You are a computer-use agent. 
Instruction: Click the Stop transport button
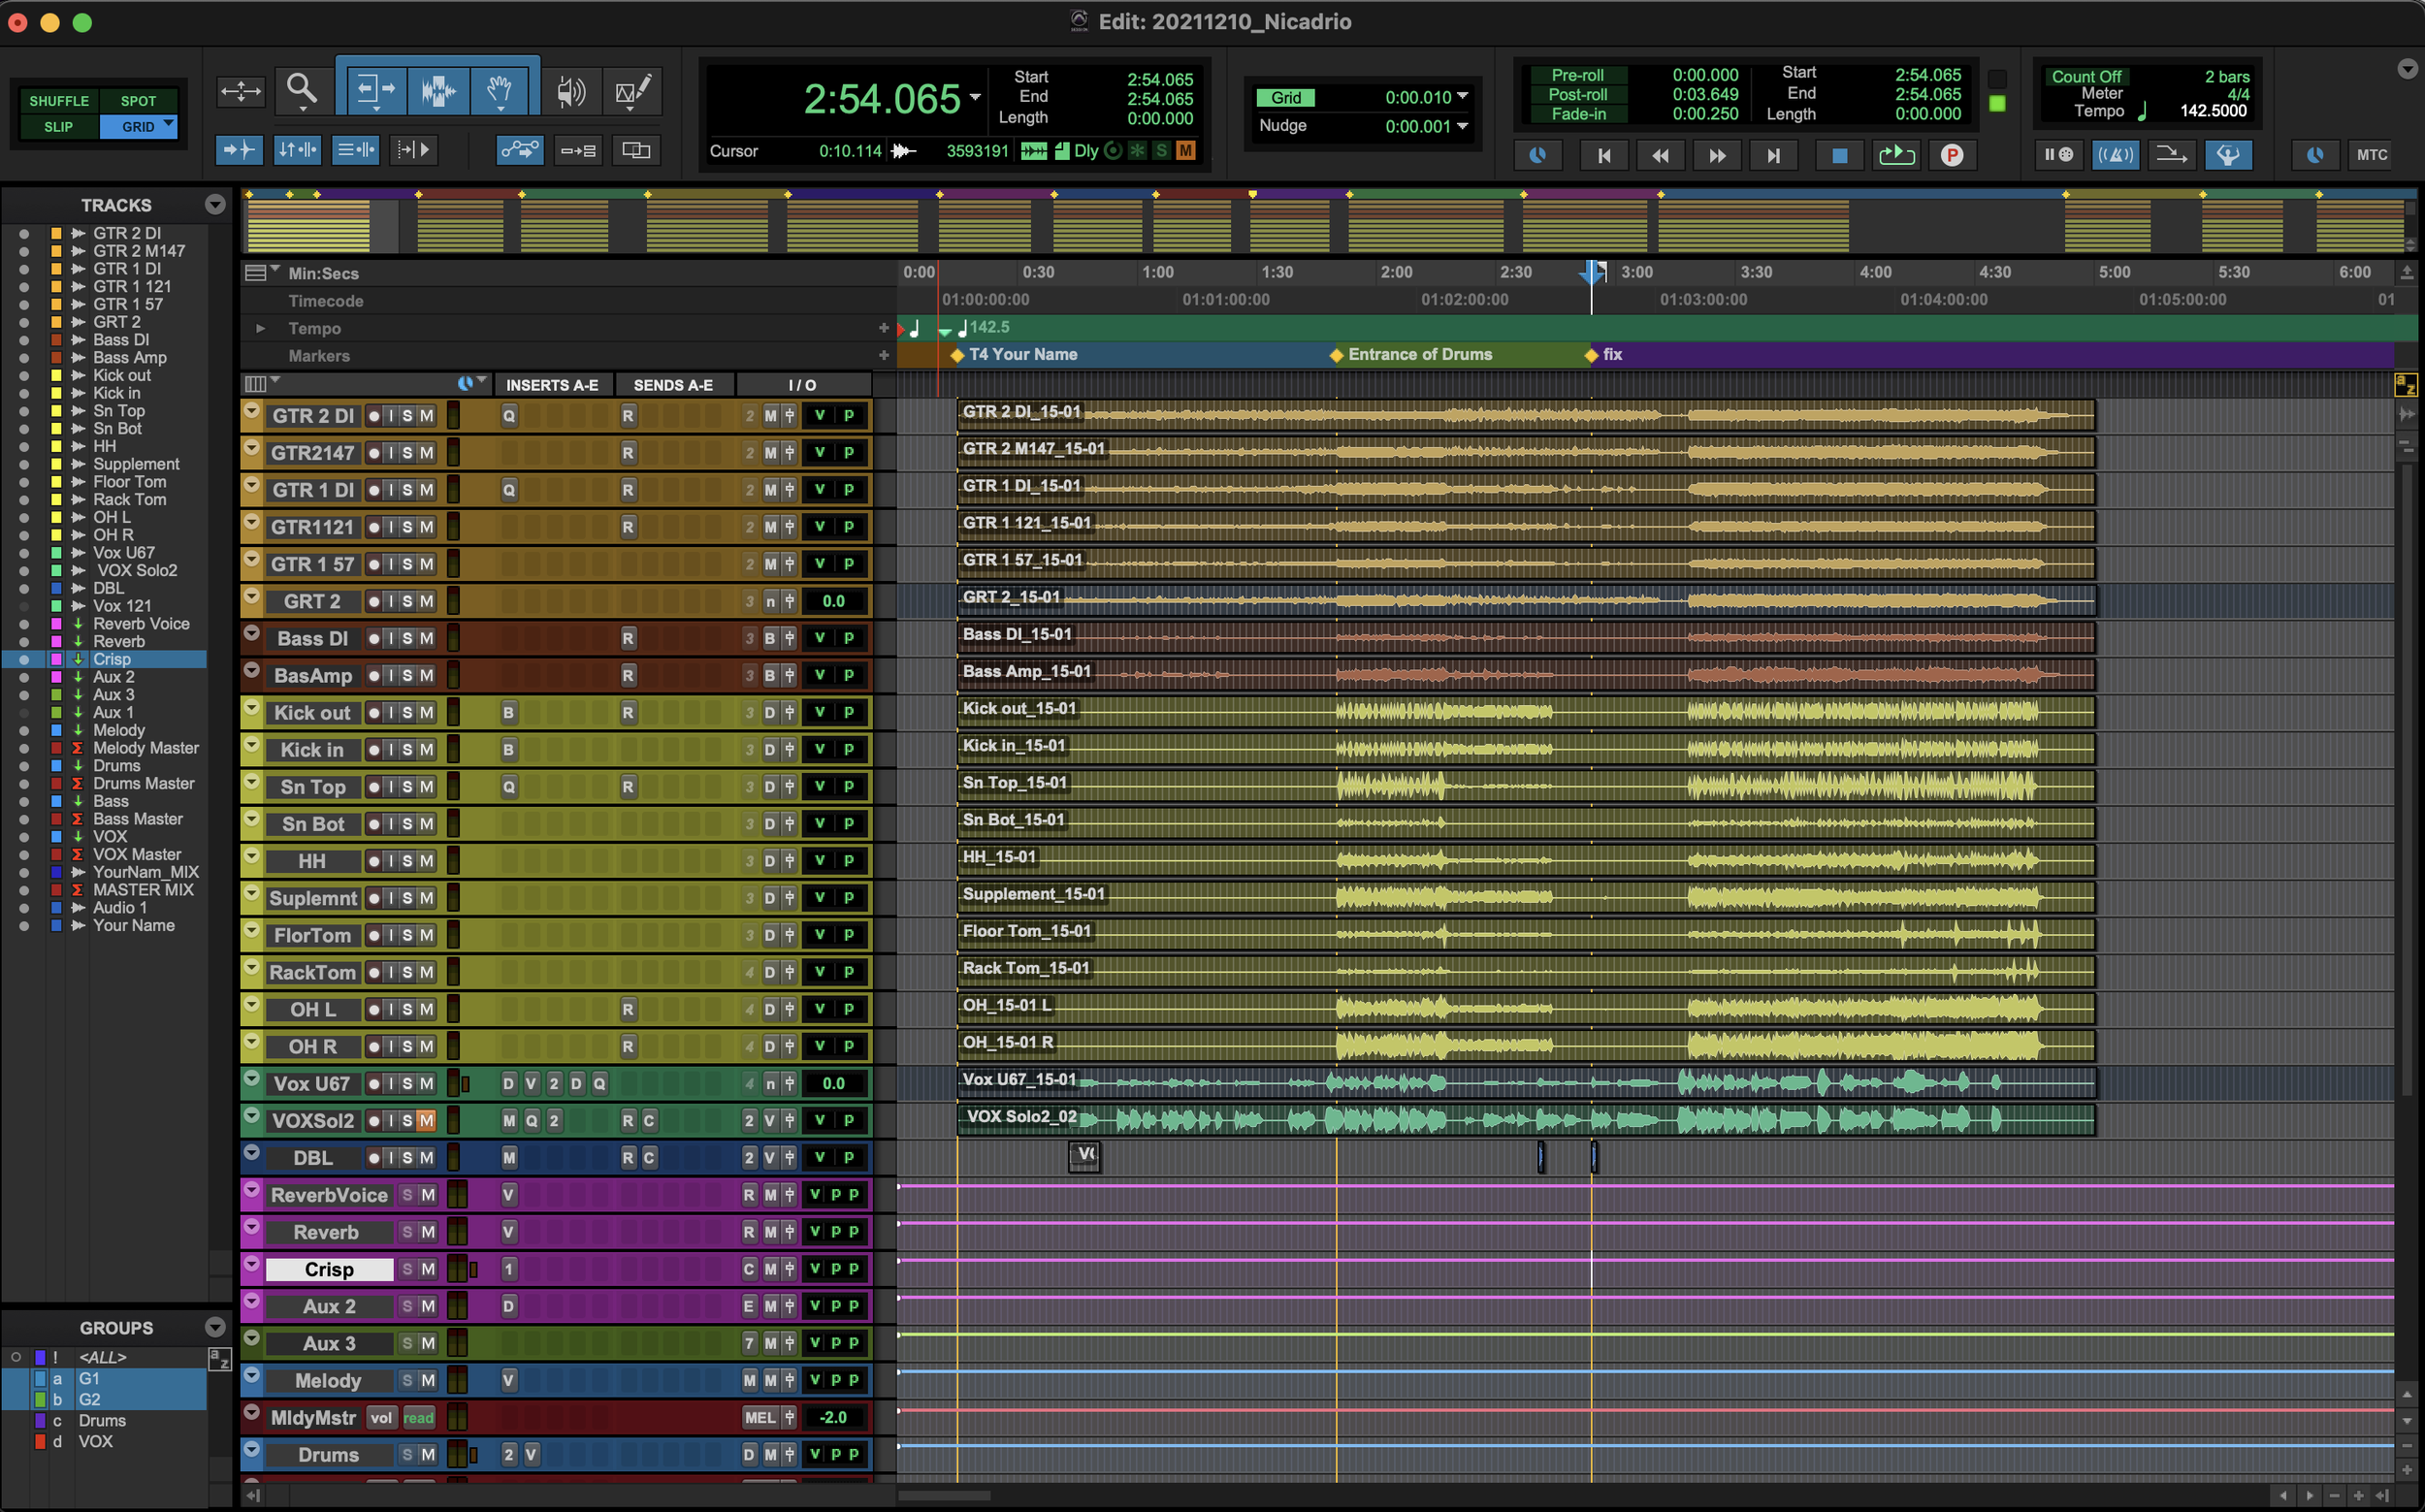[x=1839, y=155]
